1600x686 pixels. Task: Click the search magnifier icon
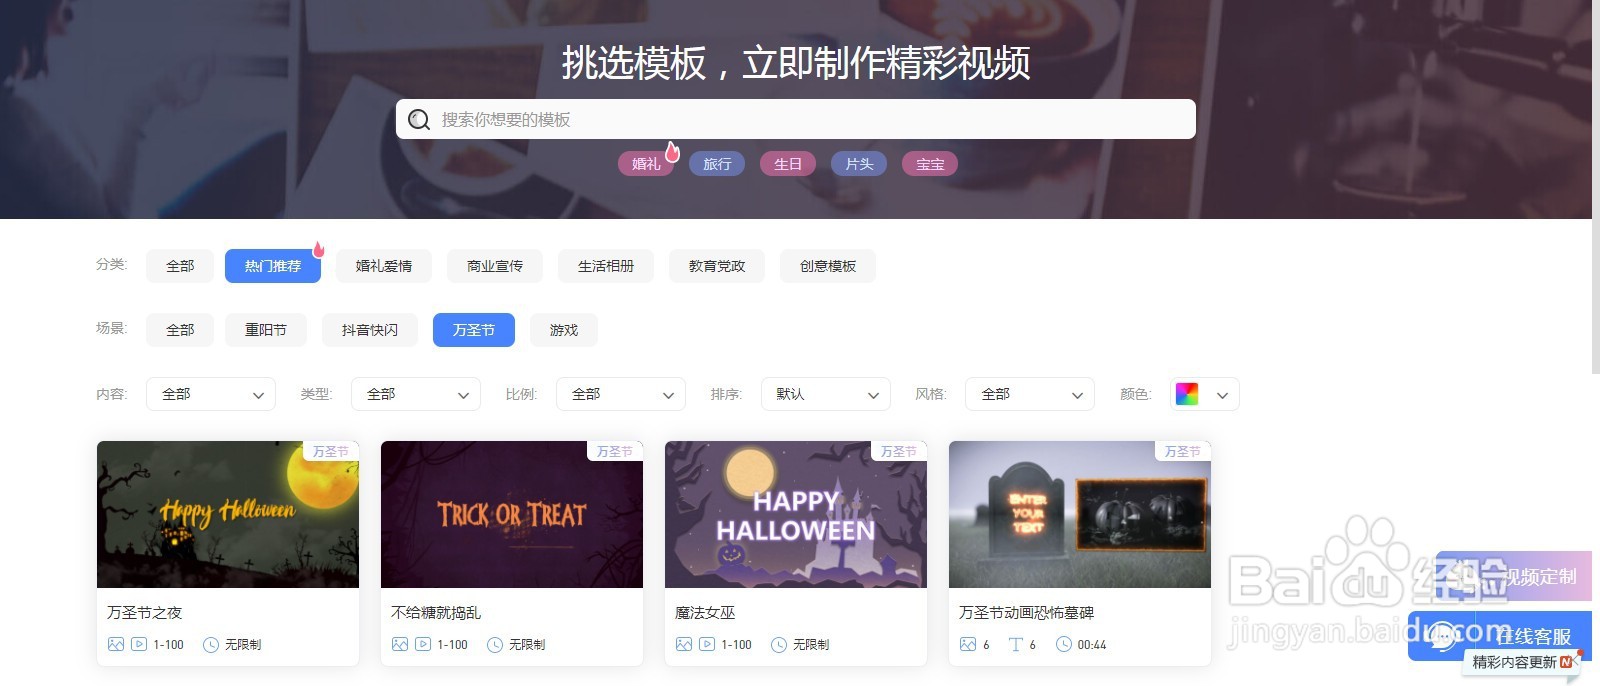pyautogui.click(x=419, y=120)
